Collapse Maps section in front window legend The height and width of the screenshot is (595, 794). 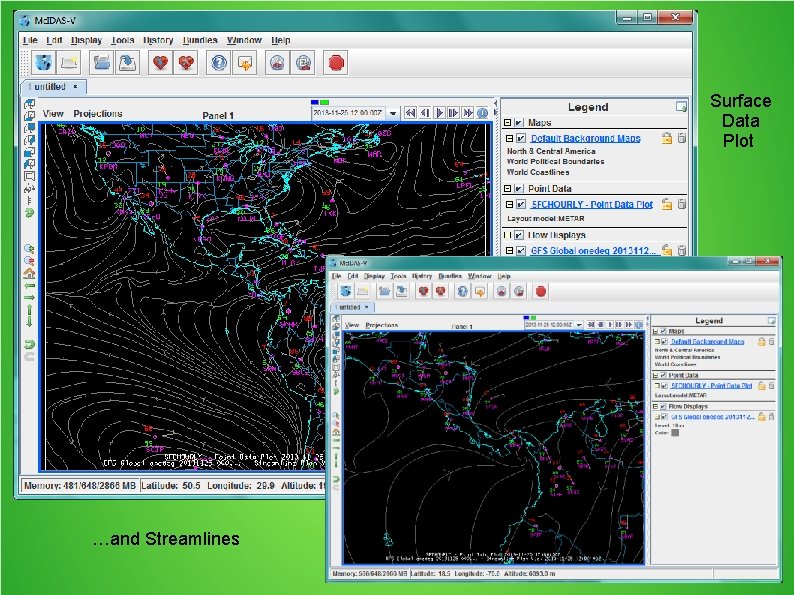(x=654, y=332)
